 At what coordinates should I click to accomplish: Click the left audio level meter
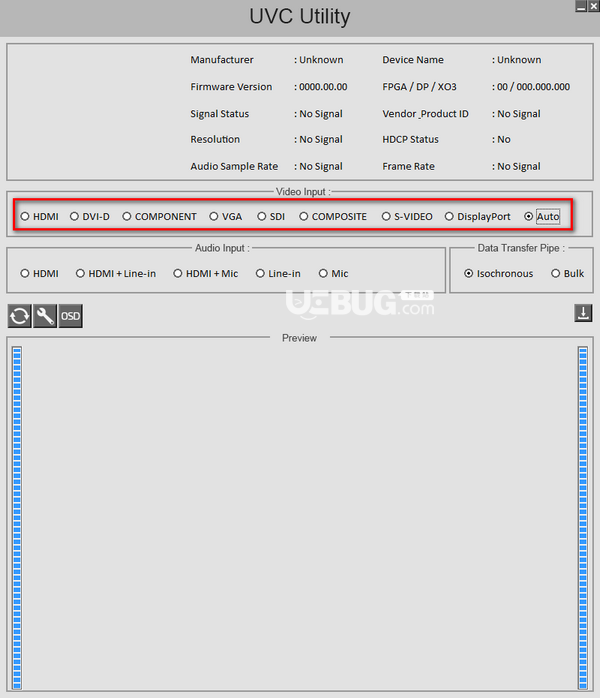point(17,518)
